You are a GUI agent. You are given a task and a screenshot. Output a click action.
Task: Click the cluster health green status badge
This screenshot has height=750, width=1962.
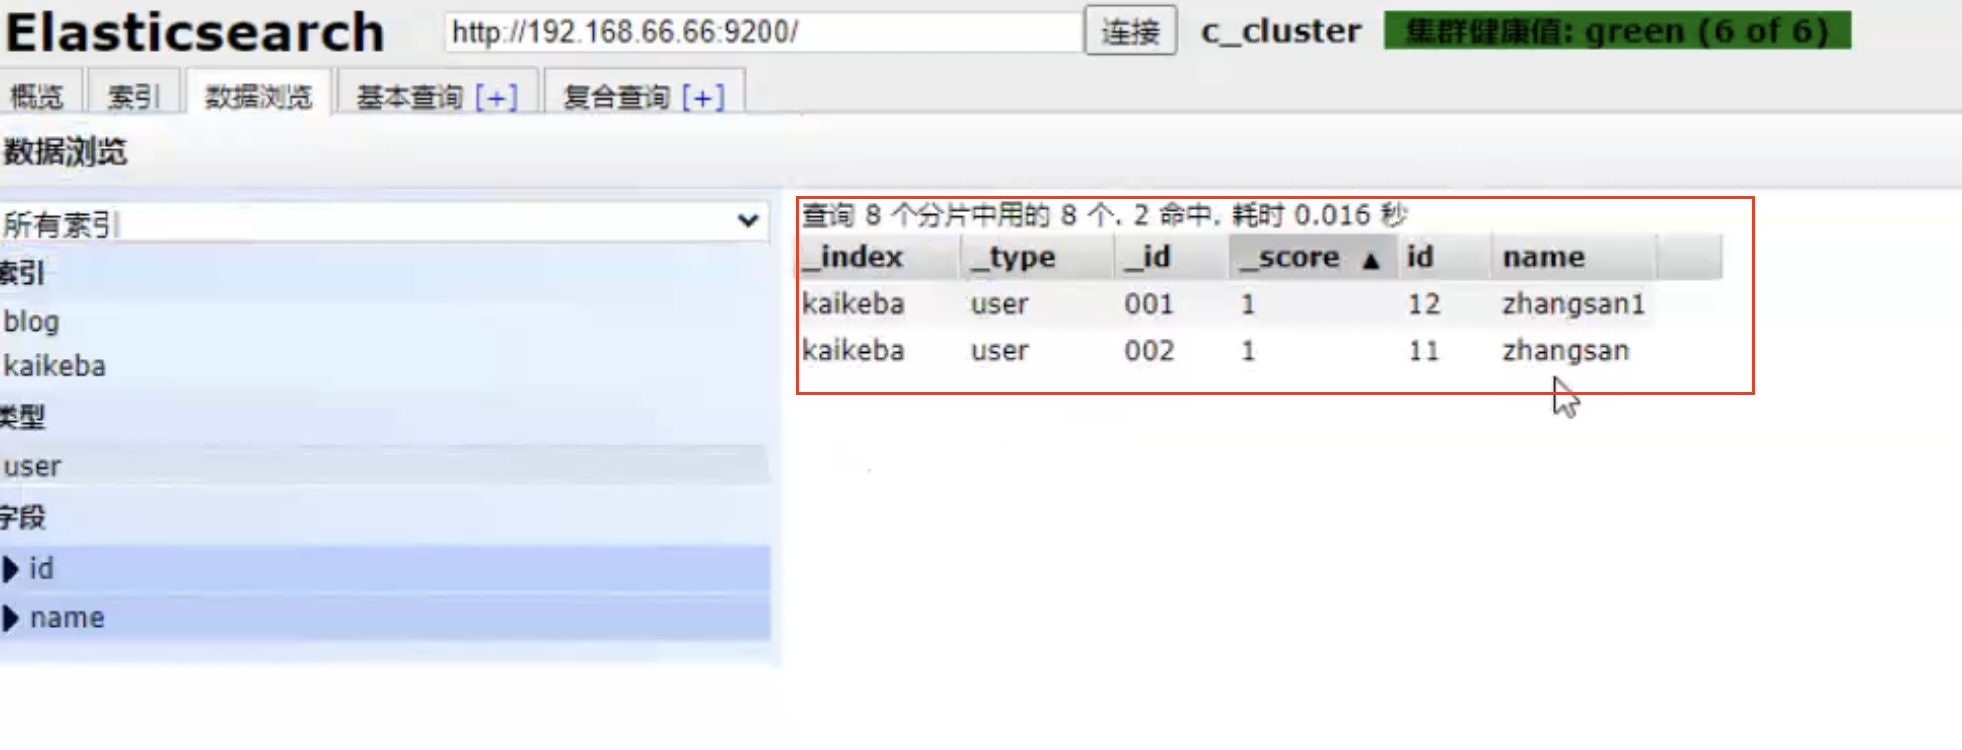pos(1617,30)
